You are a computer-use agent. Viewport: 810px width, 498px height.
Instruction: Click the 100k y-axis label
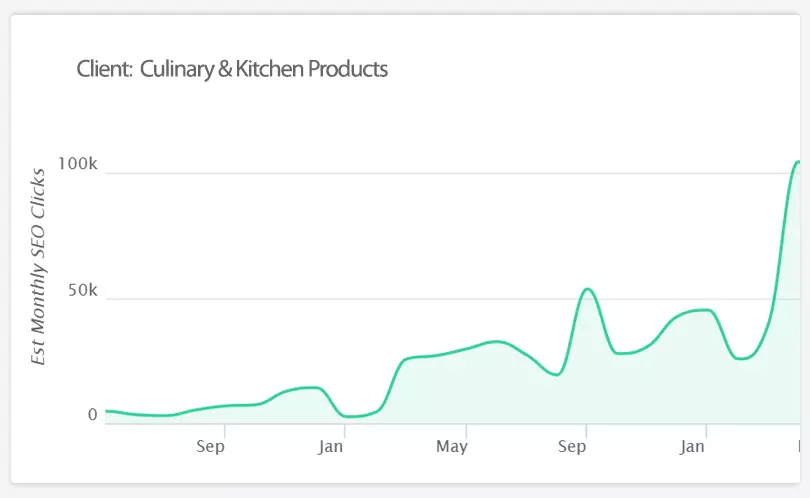point(77,165)
